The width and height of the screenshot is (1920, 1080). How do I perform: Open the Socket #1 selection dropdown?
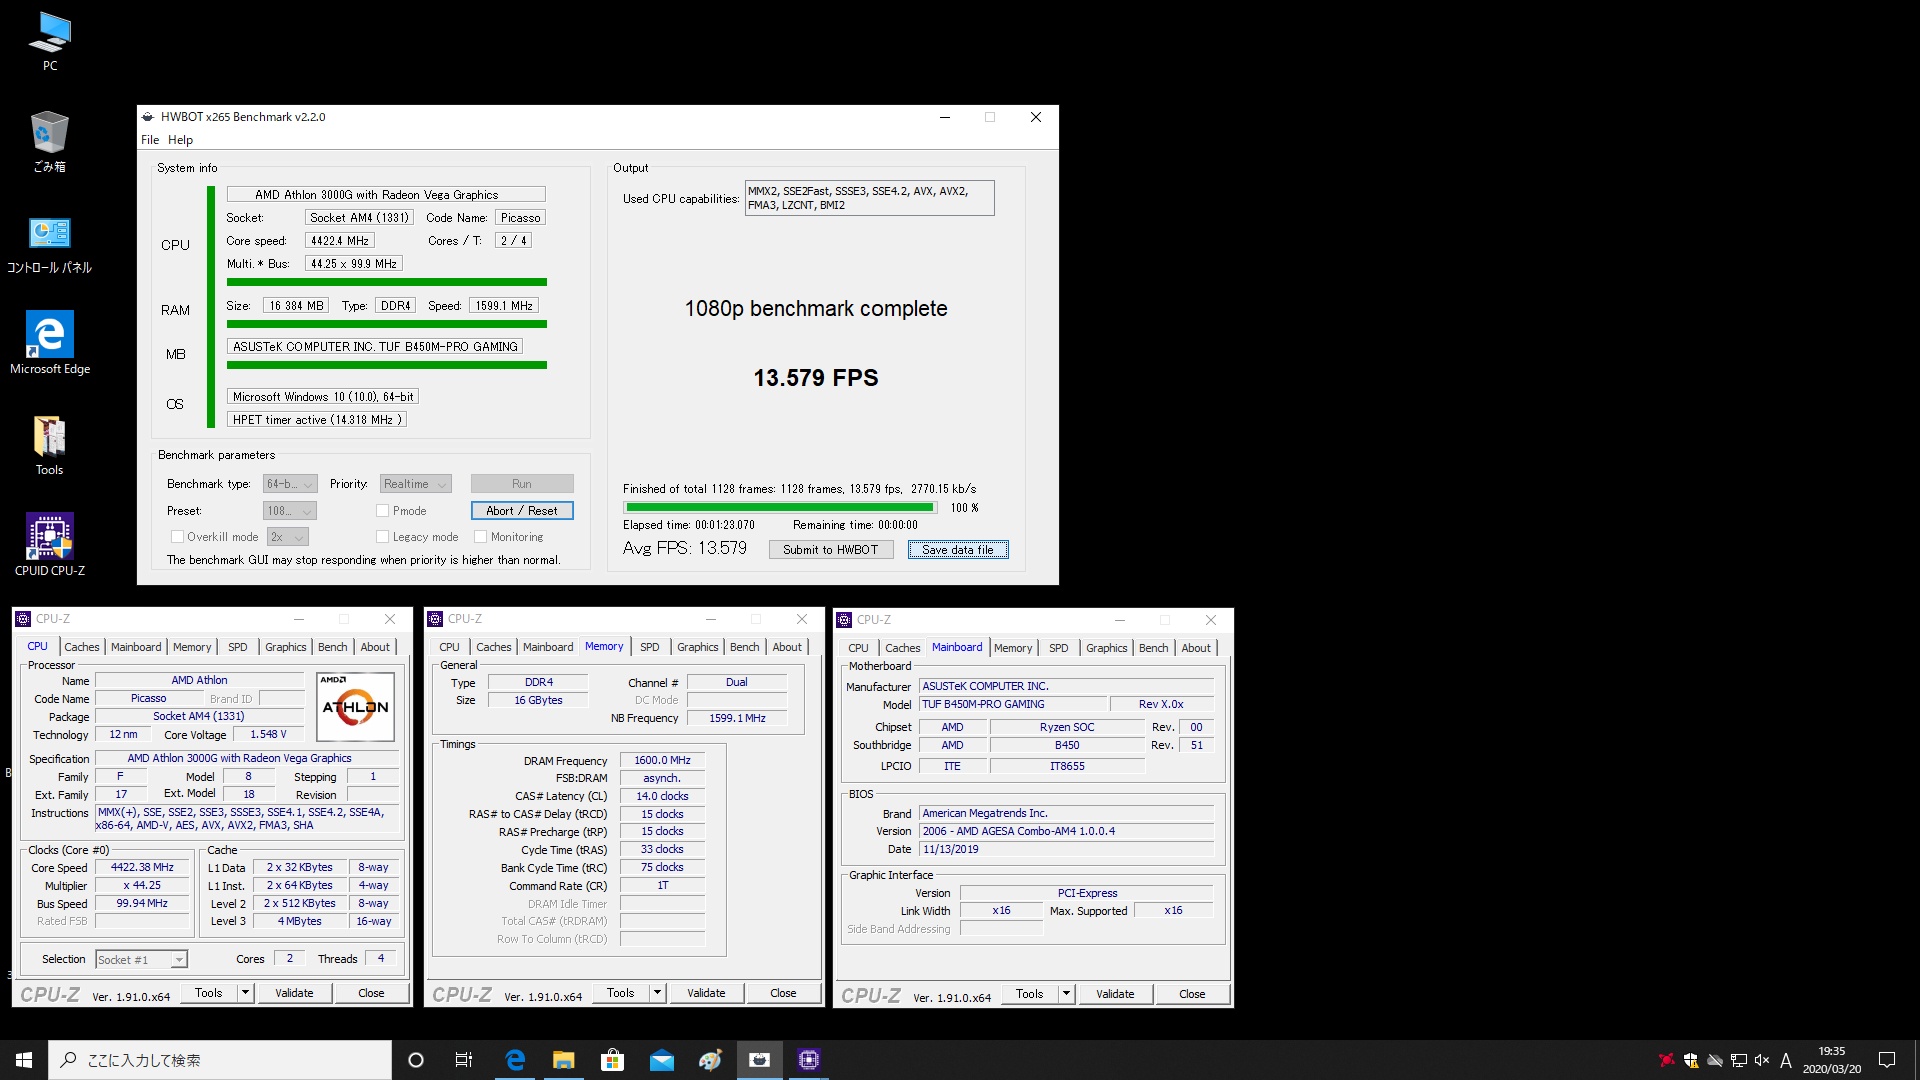click(141, 960)
